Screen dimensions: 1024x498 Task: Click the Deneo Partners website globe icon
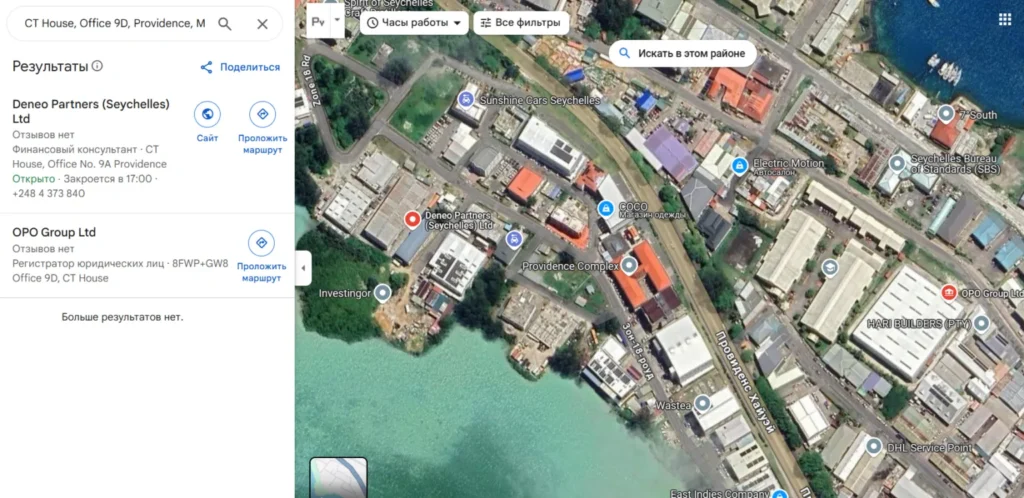[207, 114]
